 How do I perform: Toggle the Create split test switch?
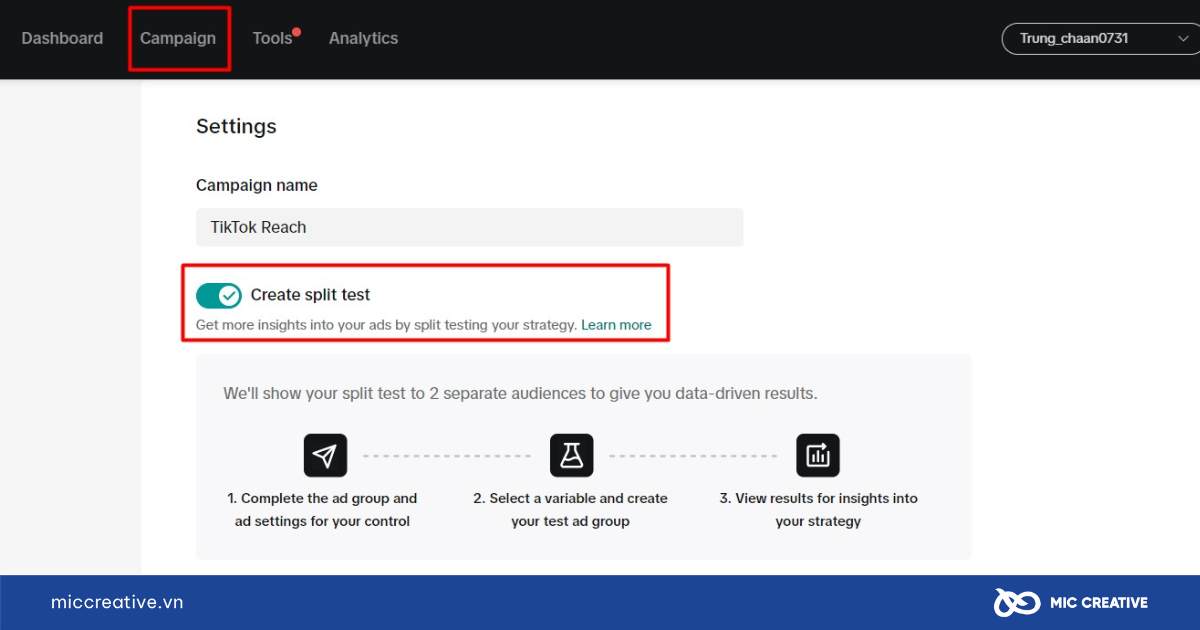219,295
